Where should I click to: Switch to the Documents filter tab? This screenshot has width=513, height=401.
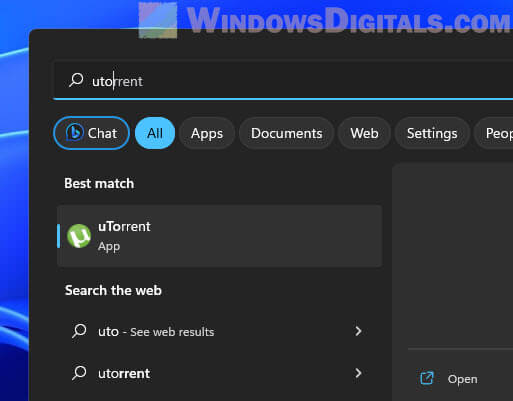pos(287,133)
